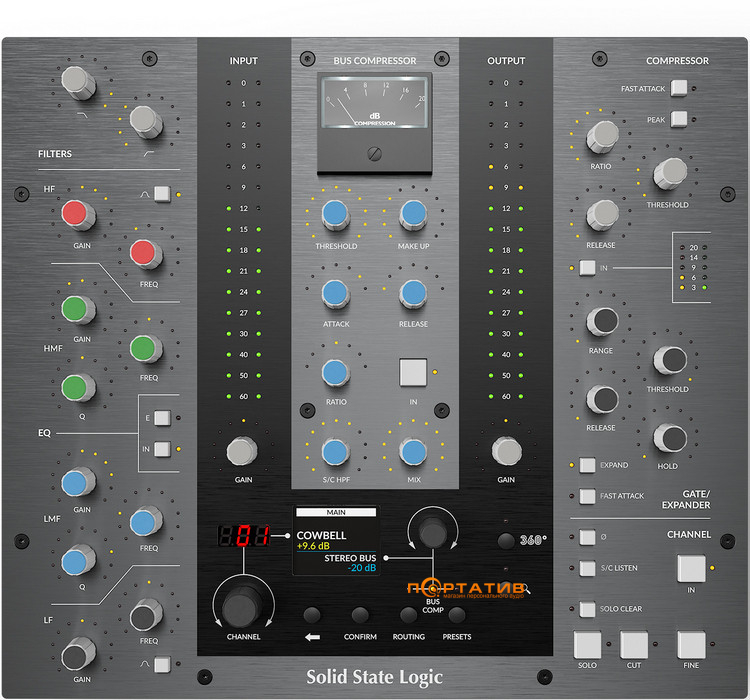The image size is (750, 700).
Task: Toggle the S/C LISTEN button
Action: [587, 568]
